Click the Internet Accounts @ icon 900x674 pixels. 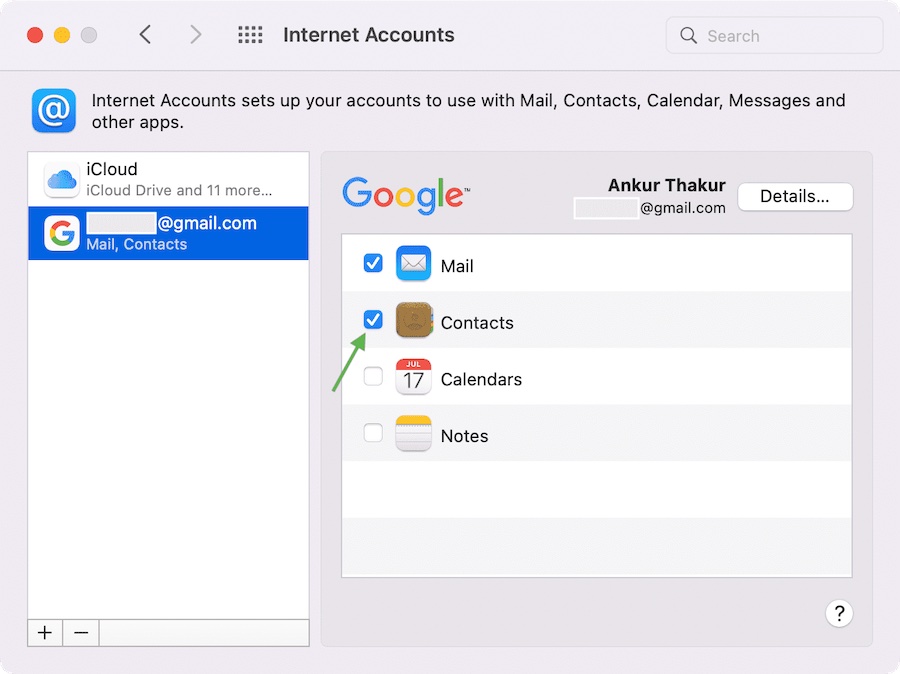(x=53, y=110)
